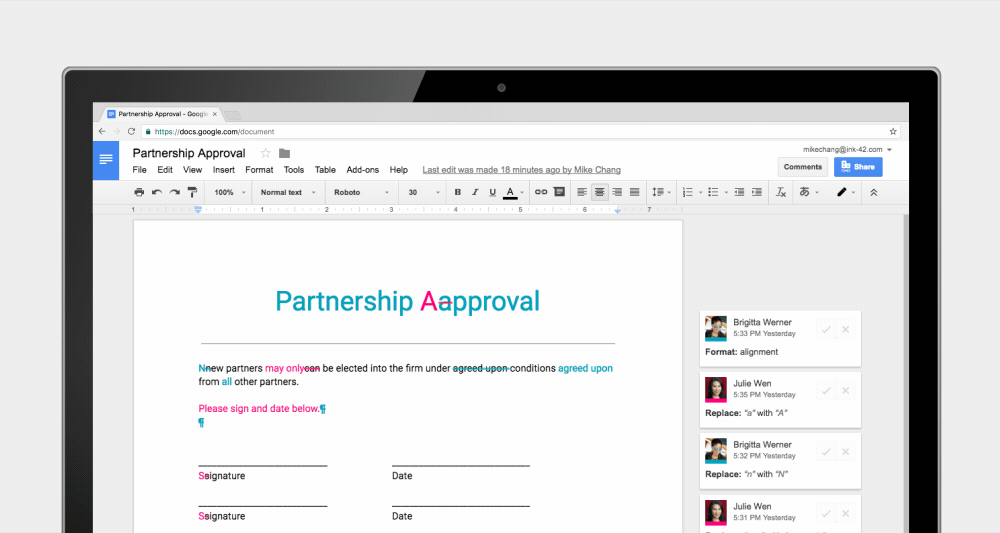Click the bulleted list icon

713,192
